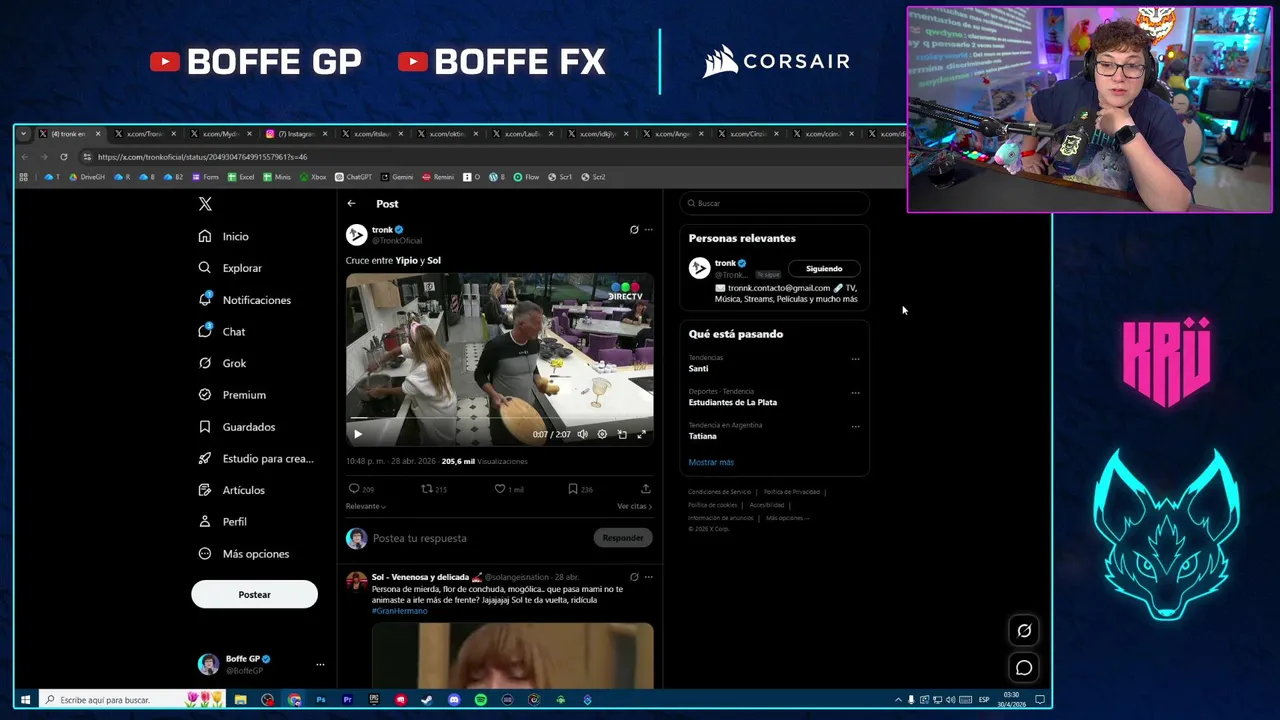Open Remini bookmark

click(x=438, y=177)
